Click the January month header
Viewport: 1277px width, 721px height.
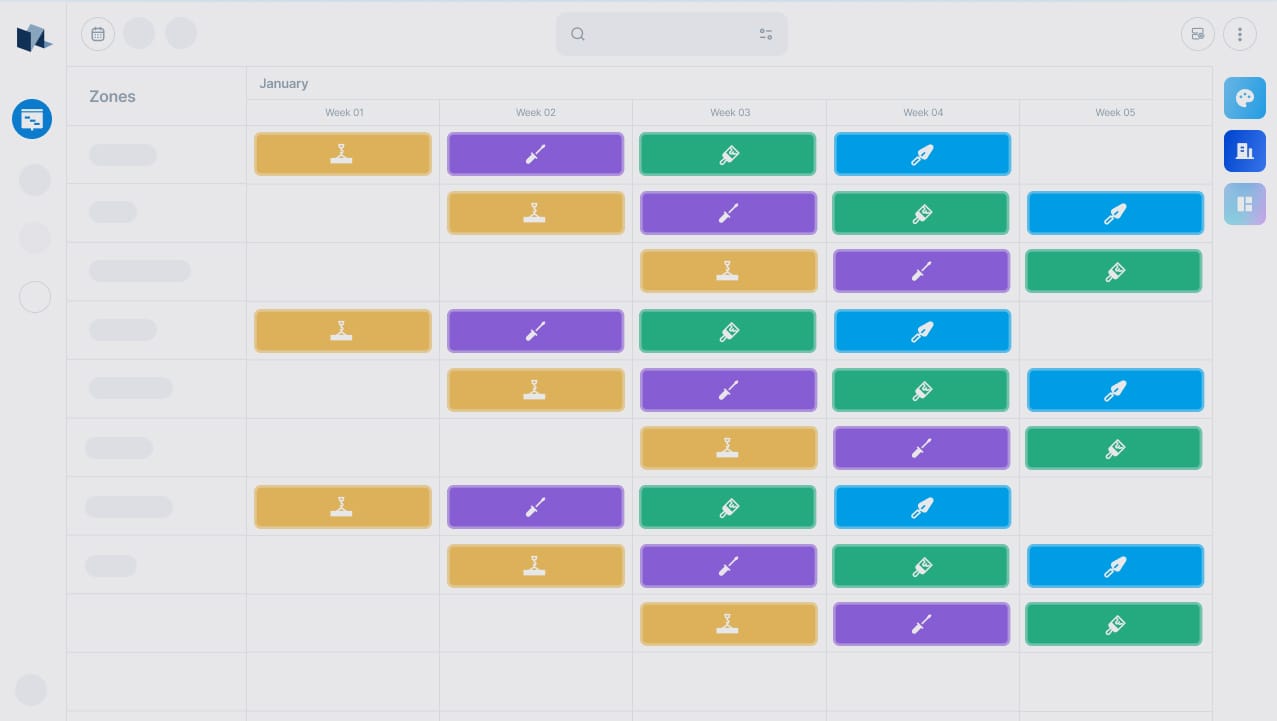[284, 84]
